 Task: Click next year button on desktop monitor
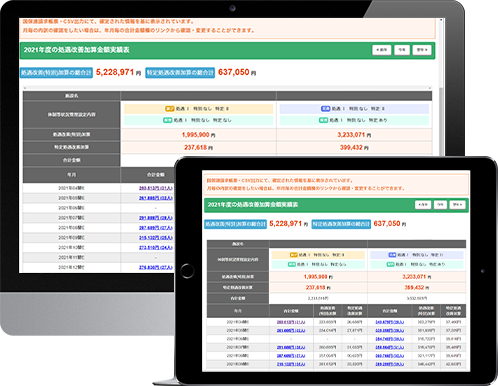422,50
